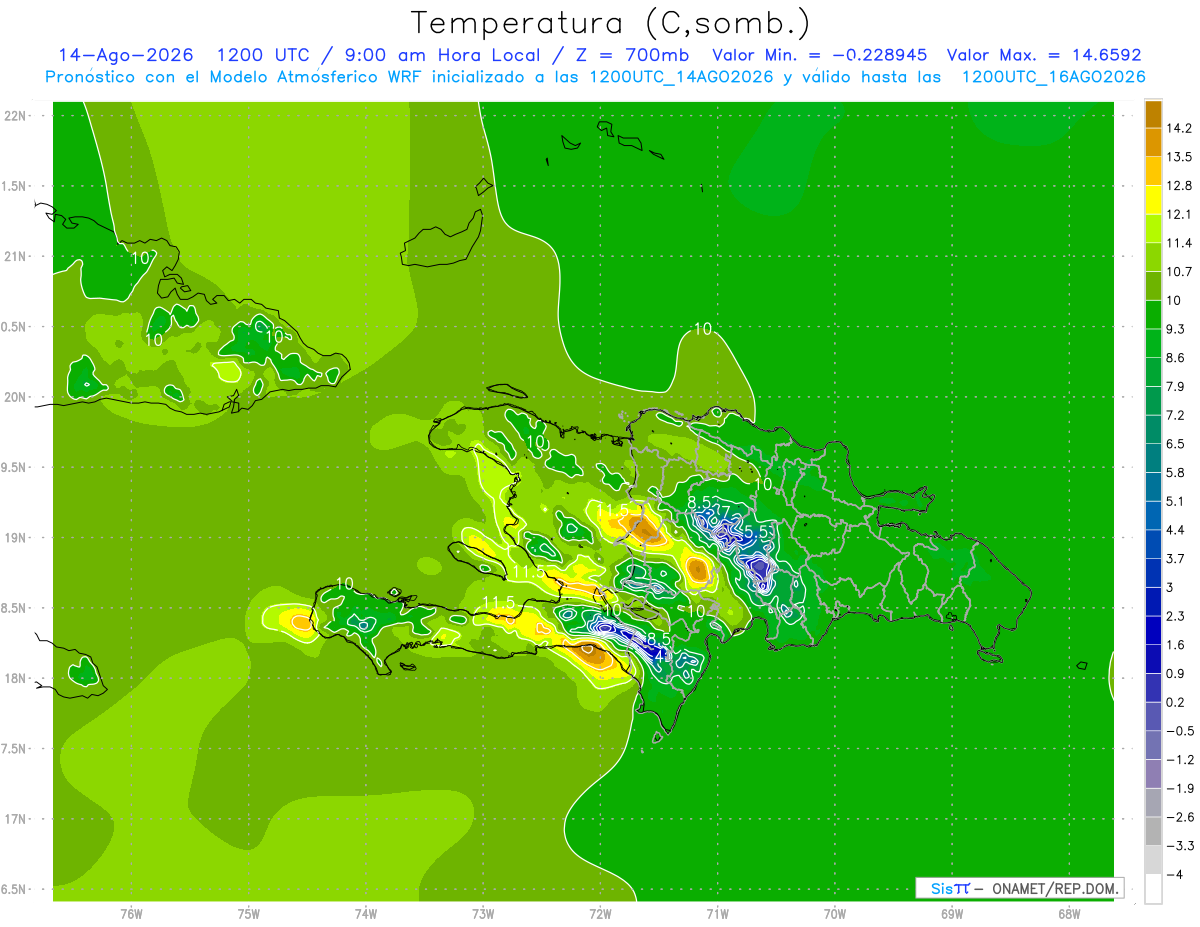Click the '-0.5' color scale label
This screenshot has width=1200, height=927.
pyautogui.click(x=1180, y=731)
